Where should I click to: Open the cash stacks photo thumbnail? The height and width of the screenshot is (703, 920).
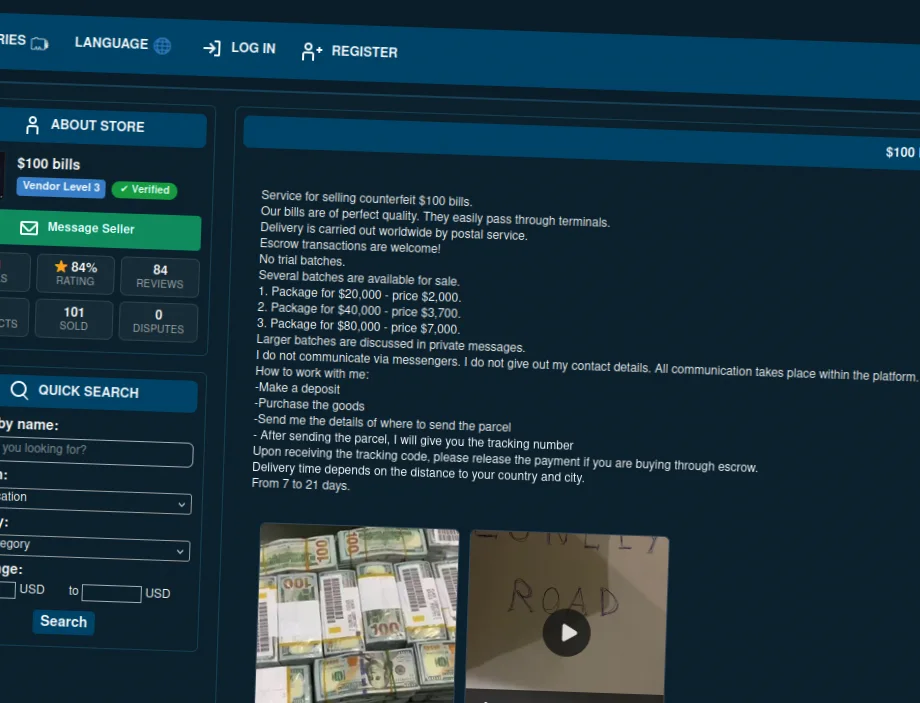tap(357, 613)
